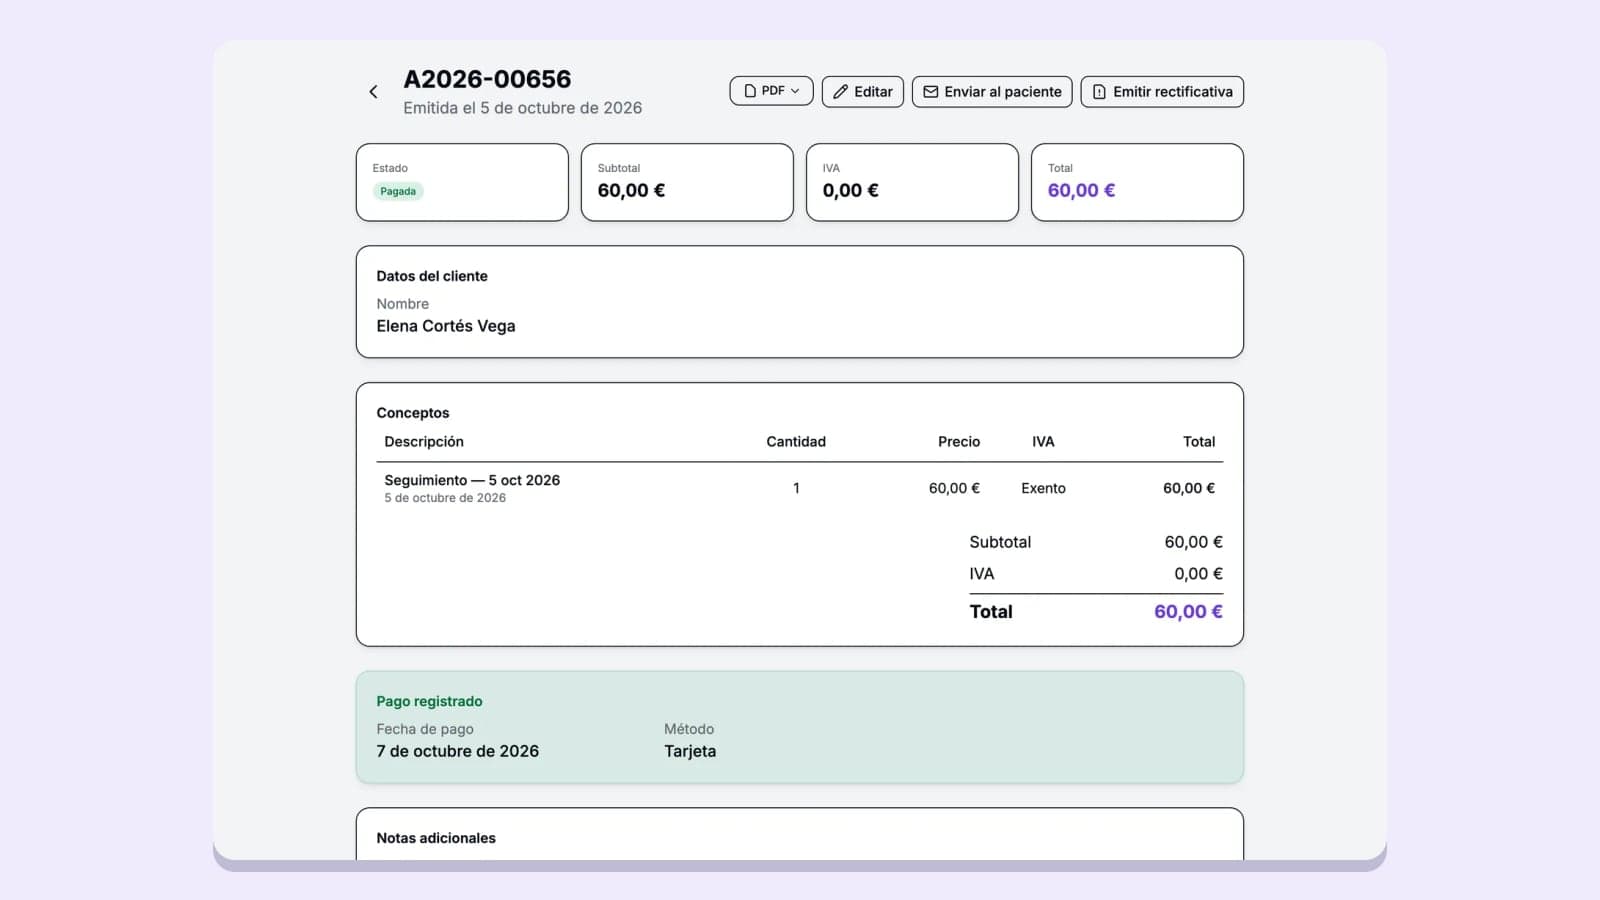This screenshot has width=1600, height=900.
Task: Click the Cantidad column header
Action: 796,442
